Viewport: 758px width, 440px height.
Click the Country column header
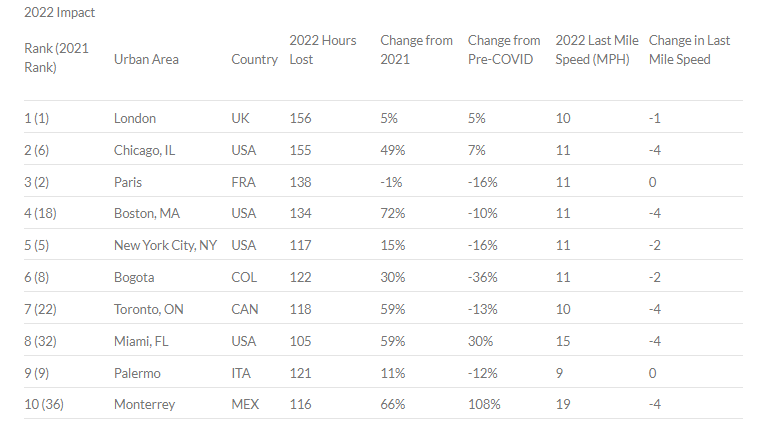(254, 59)
